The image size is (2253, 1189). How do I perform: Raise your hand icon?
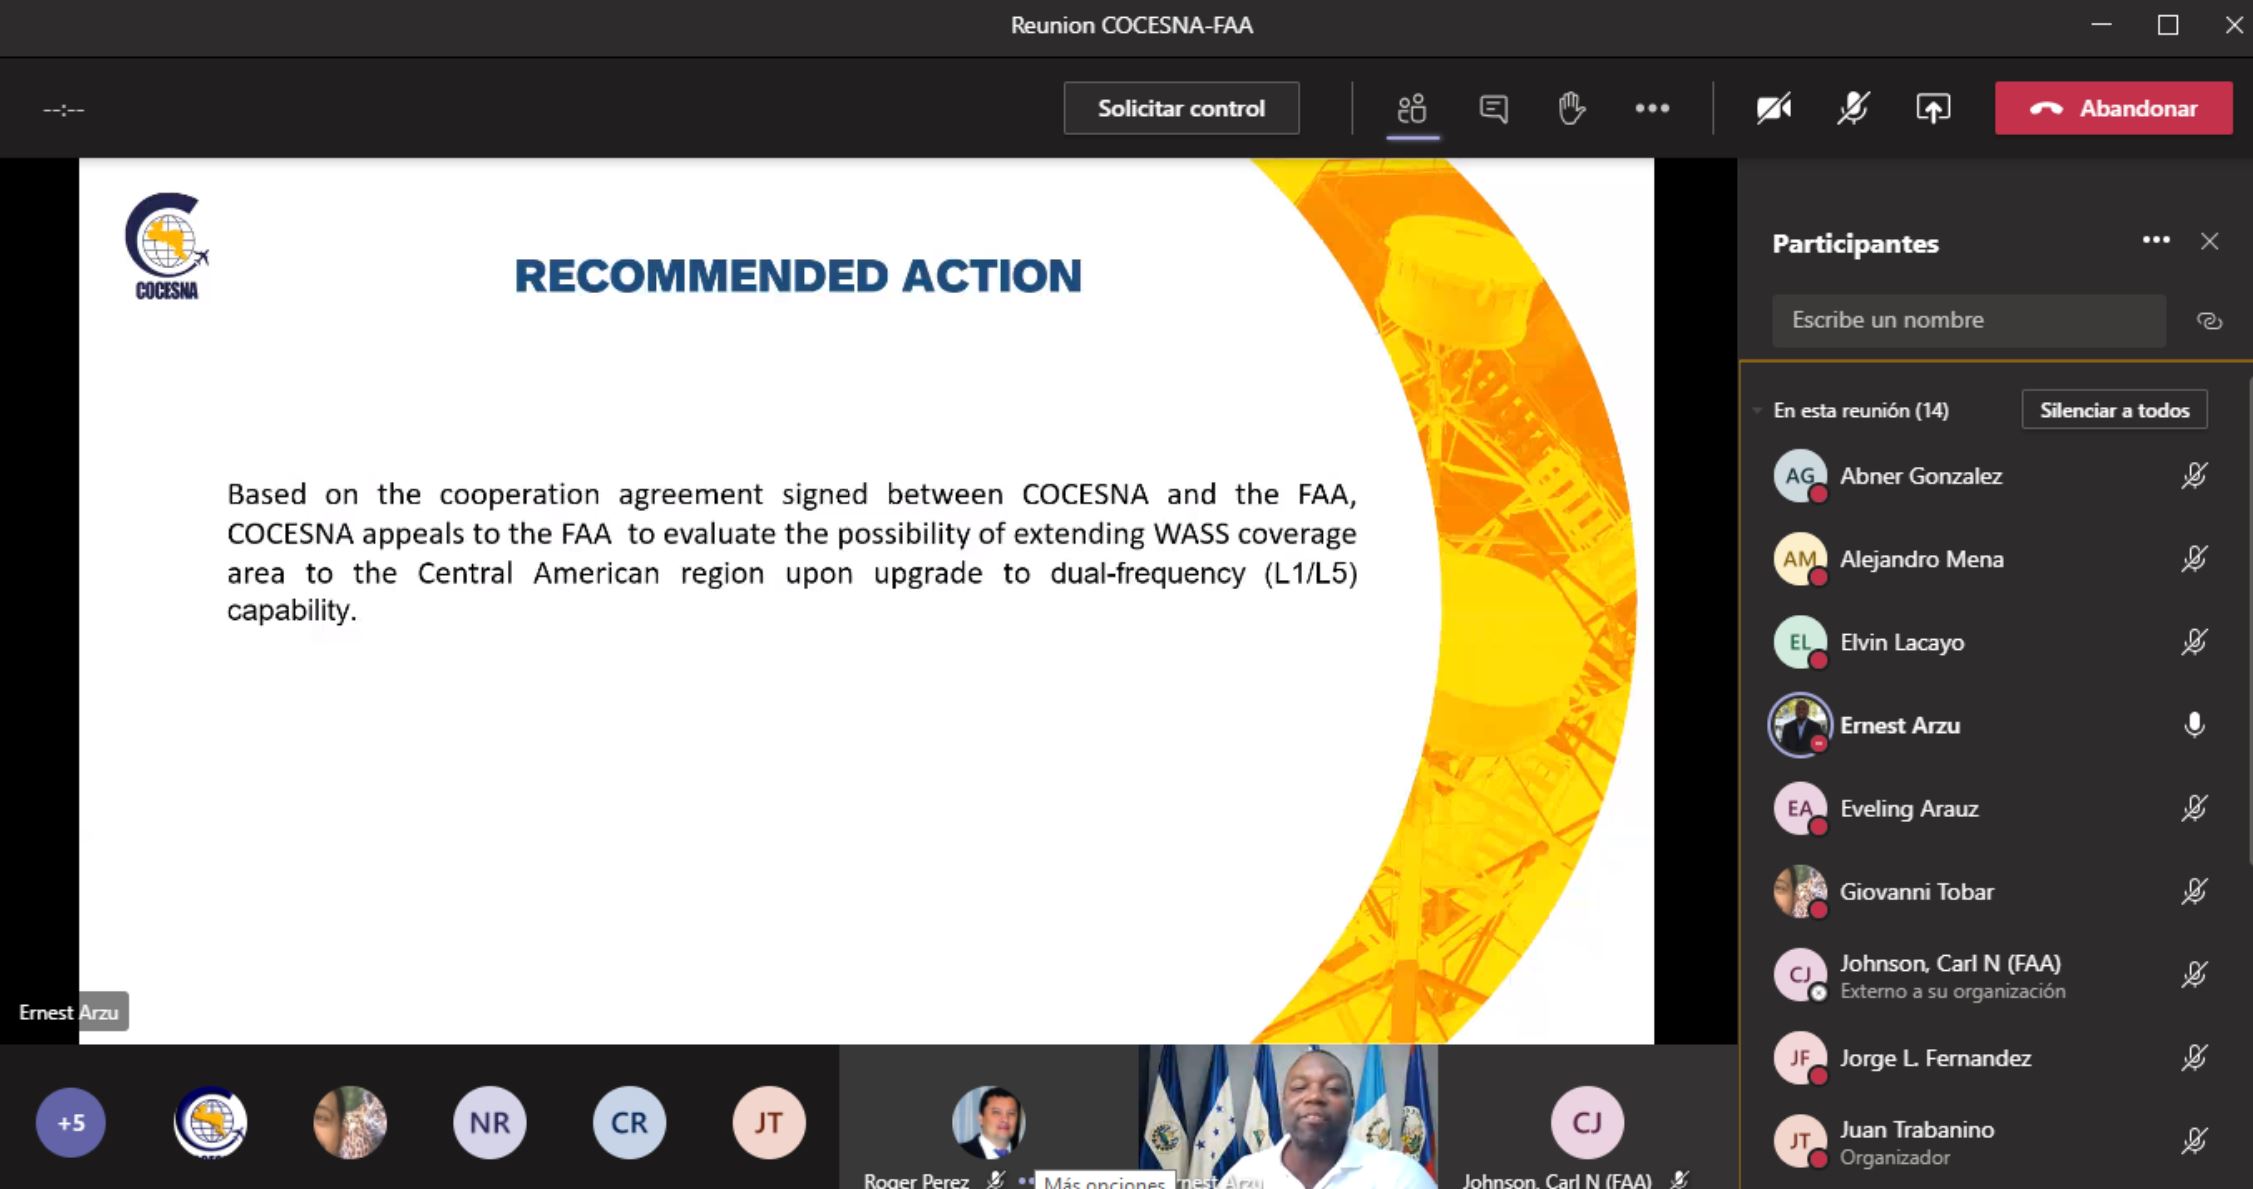coord(1572,108)
